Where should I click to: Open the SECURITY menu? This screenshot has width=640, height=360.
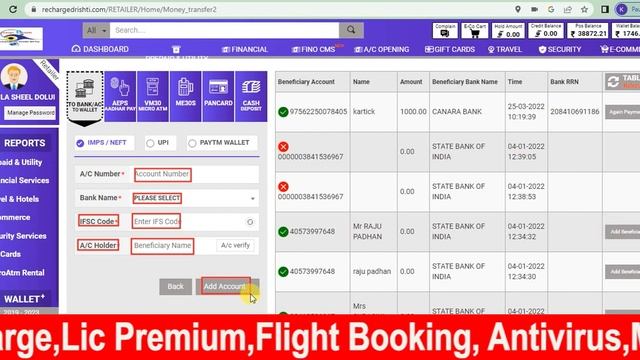[560, 49]
